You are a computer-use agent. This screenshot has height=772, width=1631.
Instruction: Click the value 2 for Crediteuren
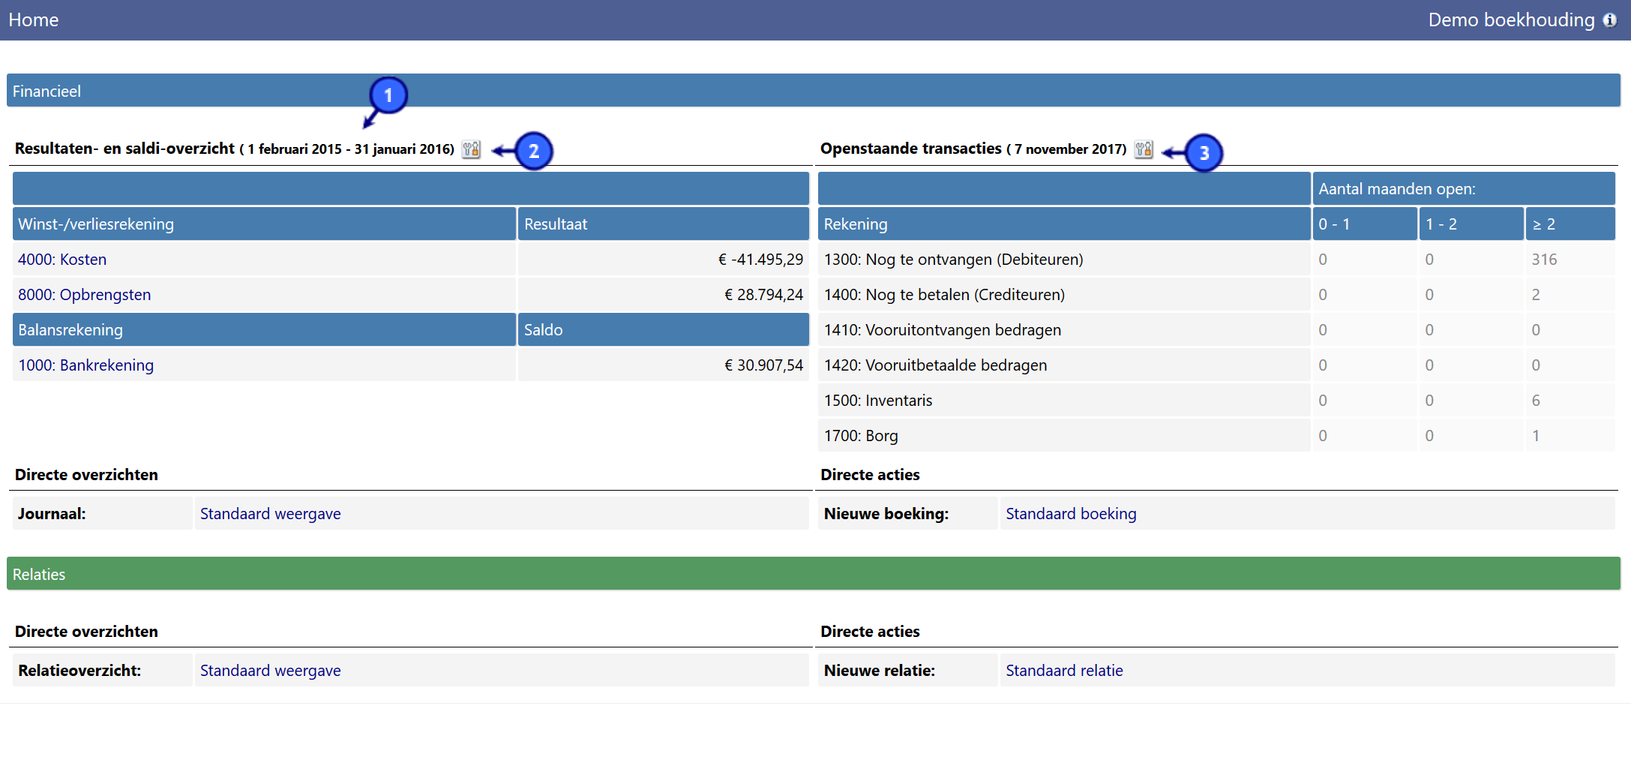(x=1536, y=295)
